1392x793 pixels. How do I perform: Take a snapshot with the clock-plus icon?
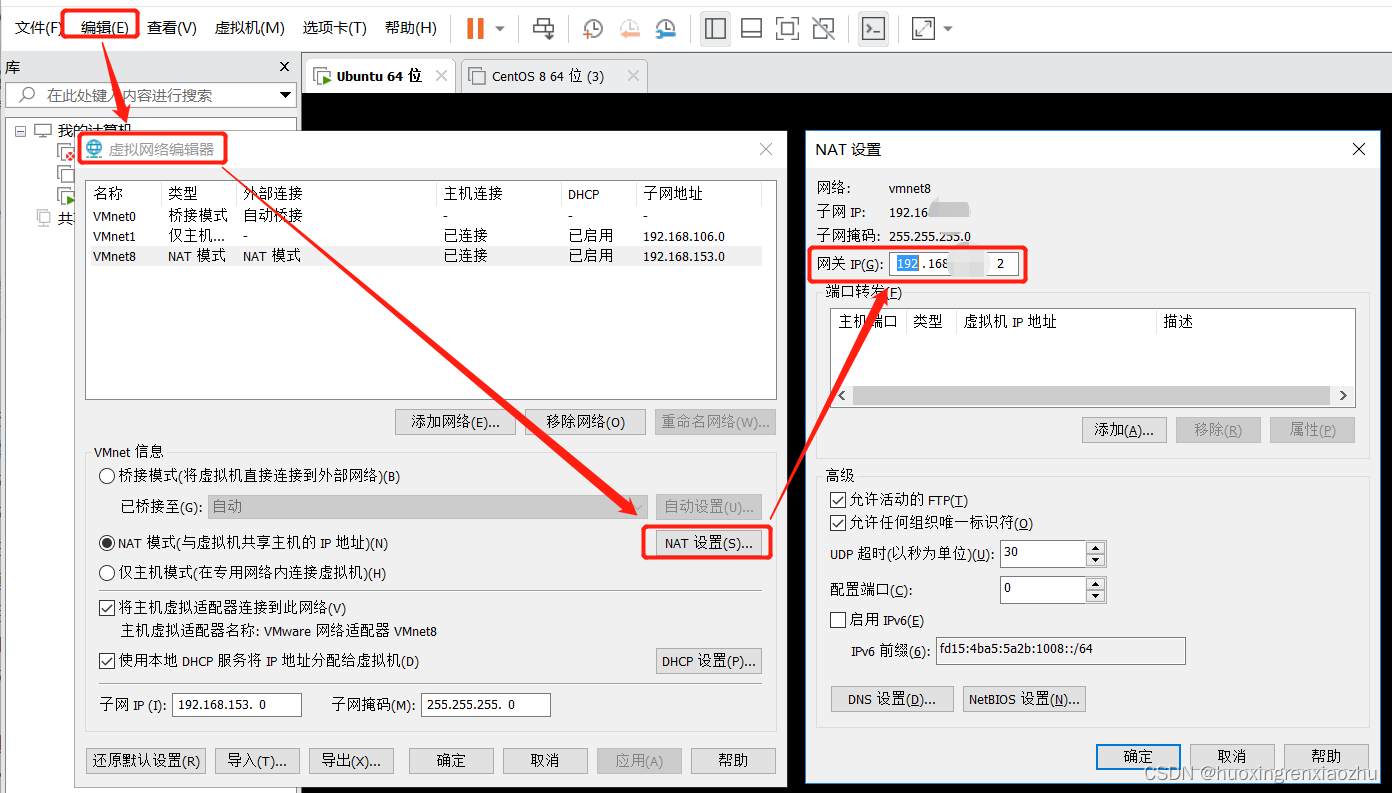[x=593, y=28]
